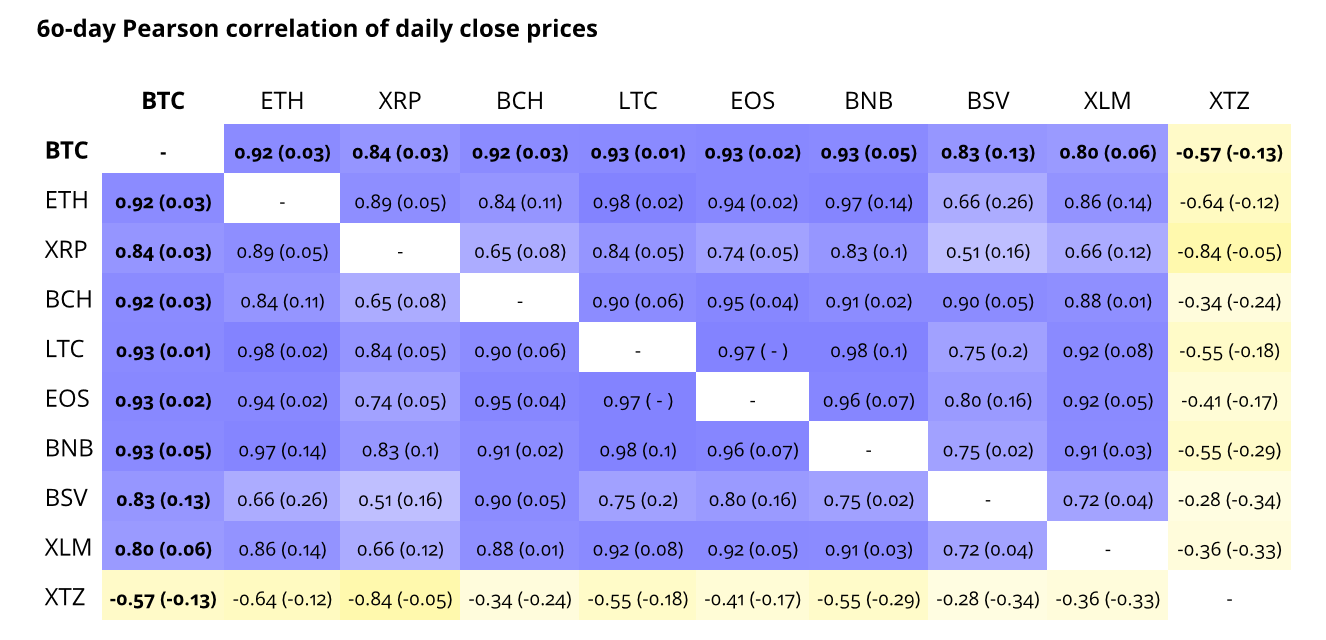Click the cell in XTZ row, BTC column
The width and height of the screenshot is (1326, 640).
point(163,599)
